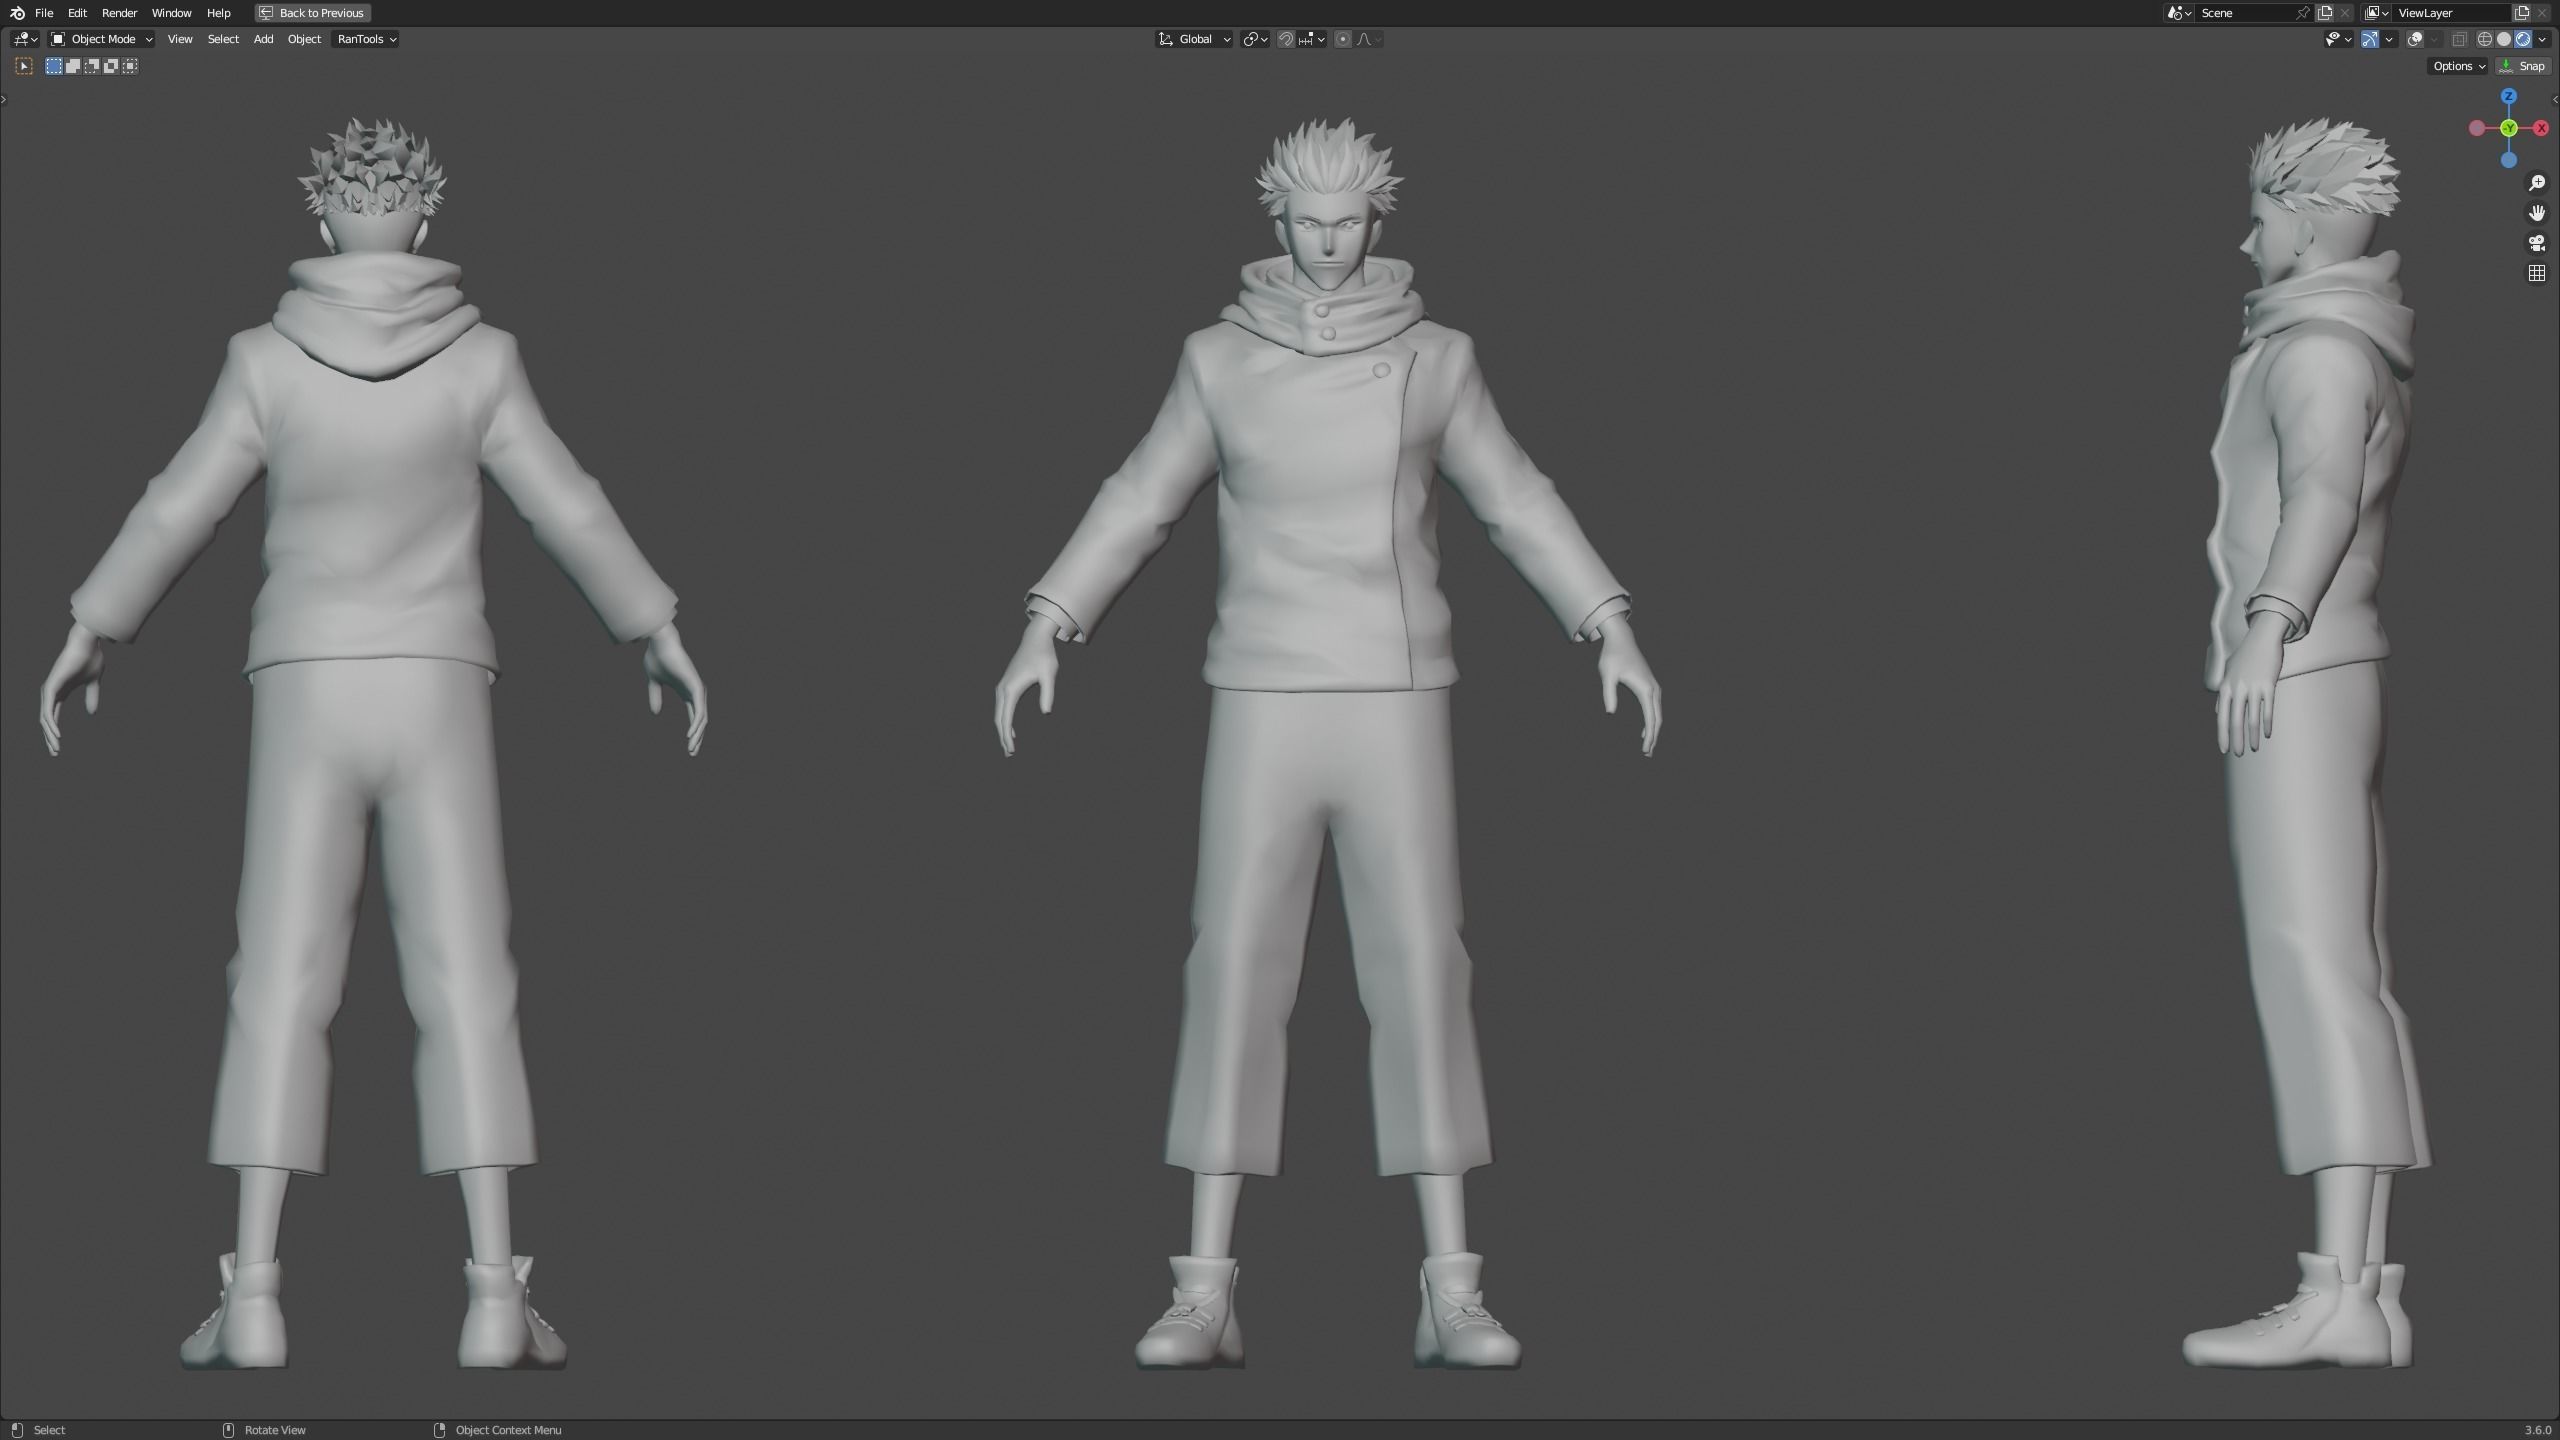Click the positive X axis on gizmo

coord(2541,128)
